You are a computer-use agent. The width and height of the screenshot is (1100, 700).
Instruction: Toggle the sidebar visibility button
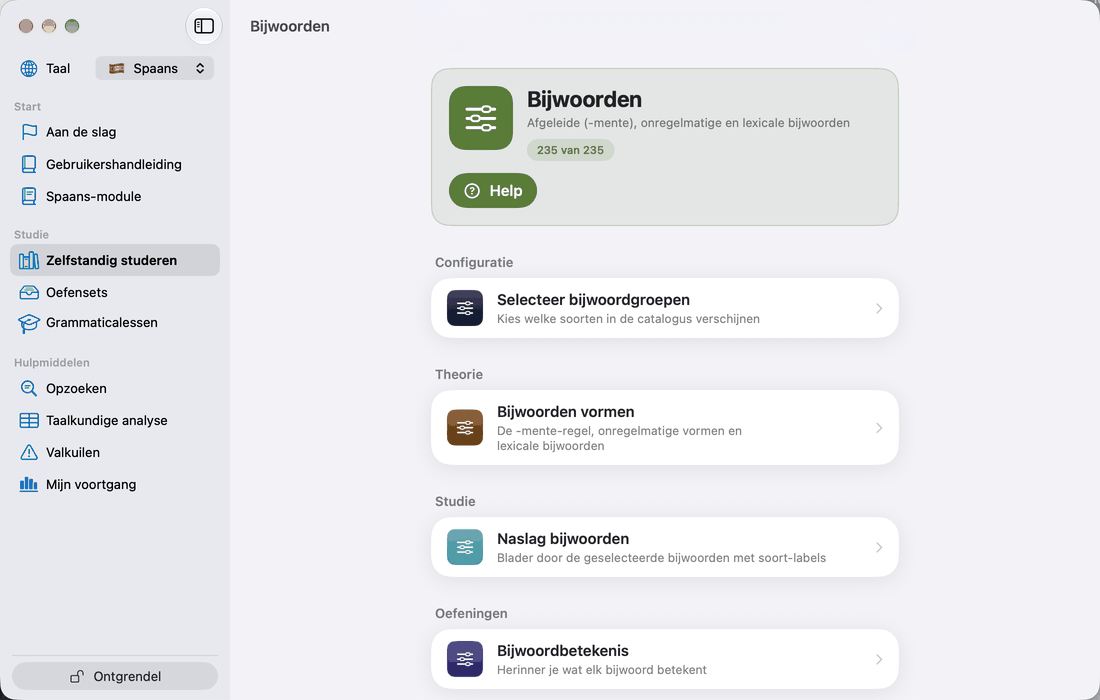coord(204,26)
